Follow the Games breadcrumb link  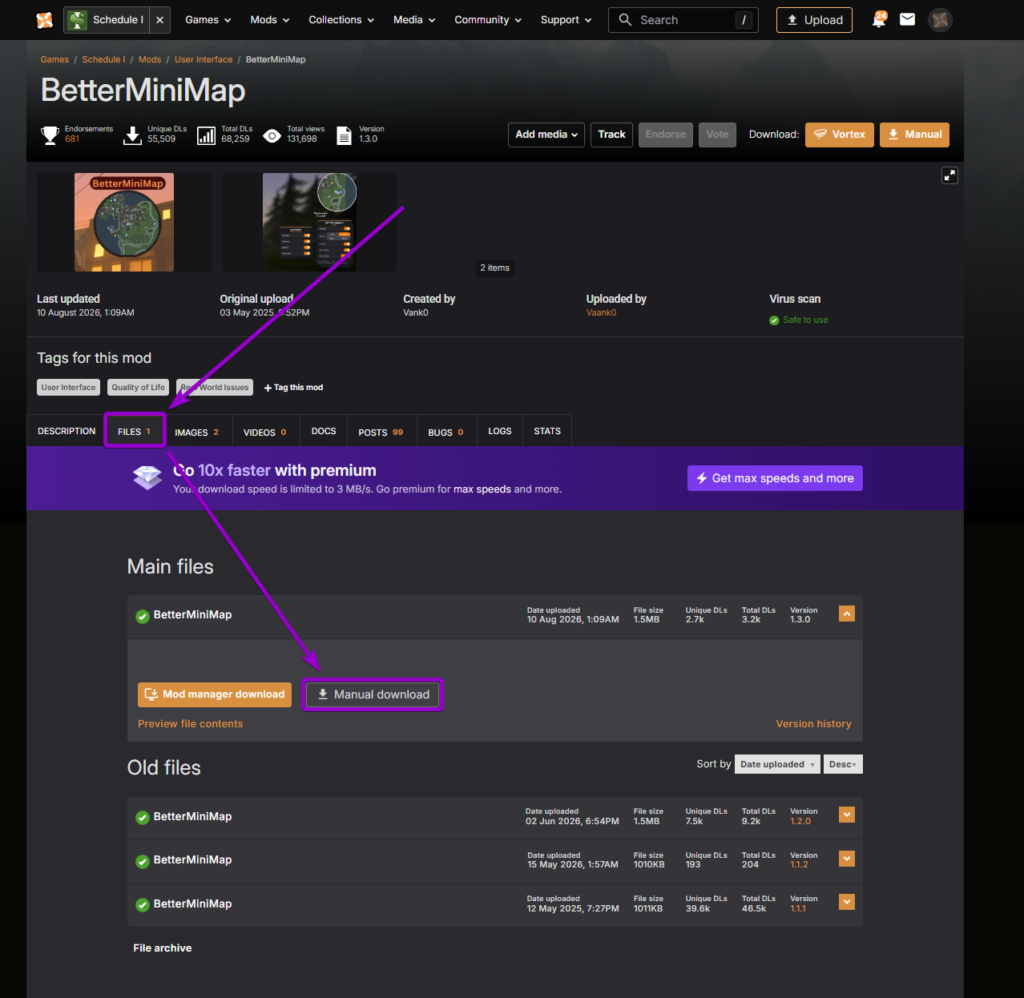coord(54,59)
